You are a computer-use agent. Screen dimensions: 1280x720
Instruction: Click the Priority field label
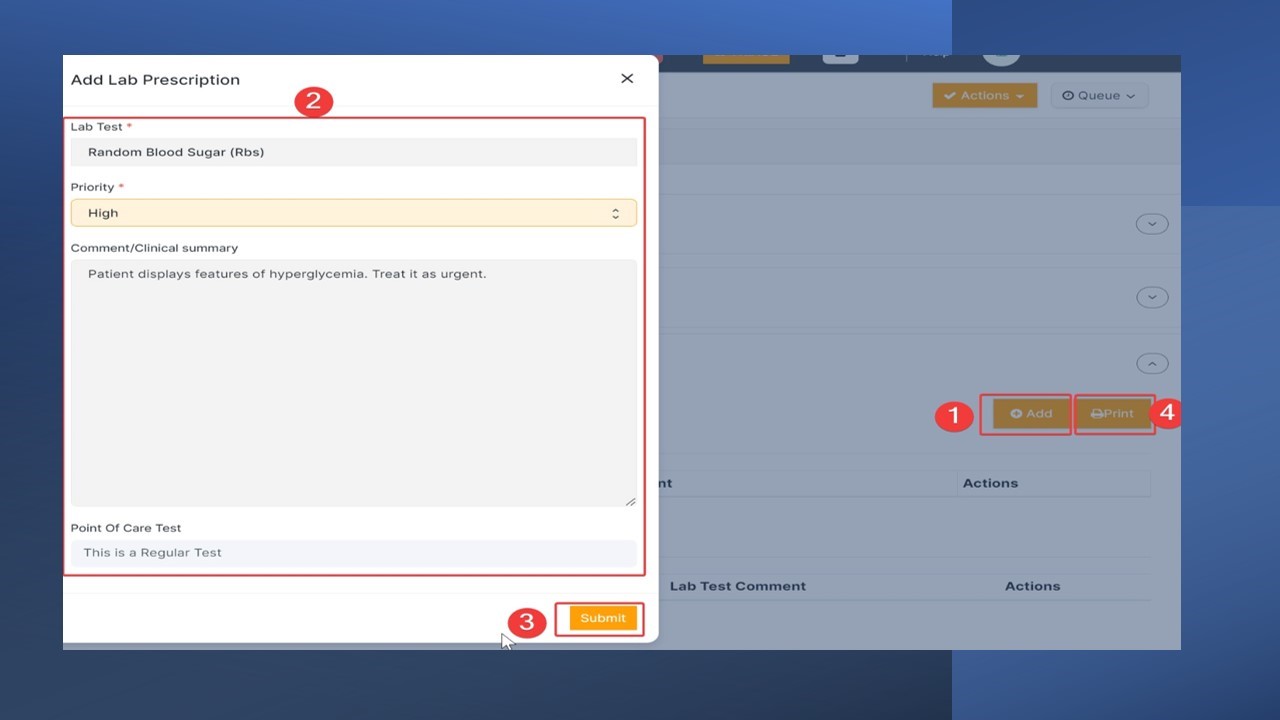coord(97,187)
